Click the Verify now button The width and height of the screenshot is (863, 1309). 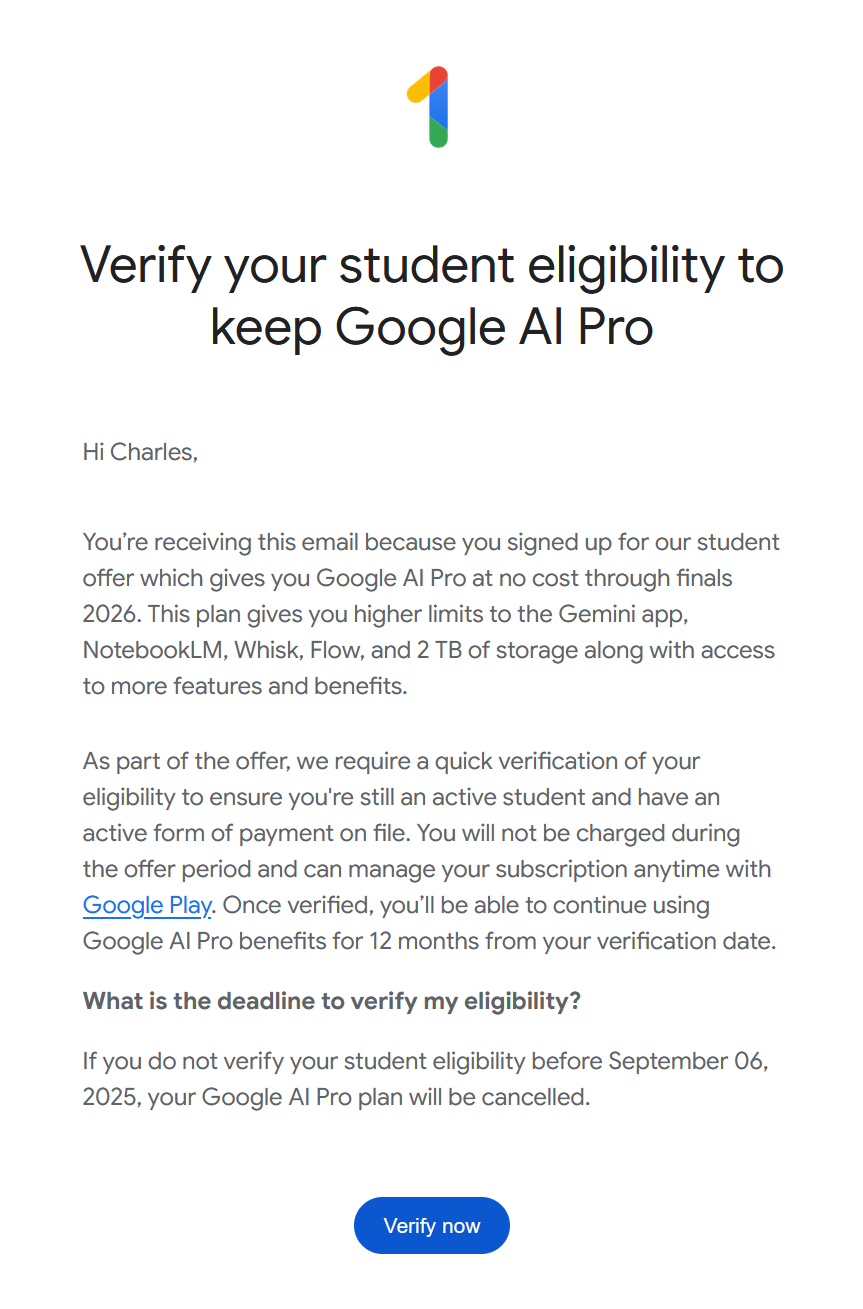click(x=432, y=1225)
